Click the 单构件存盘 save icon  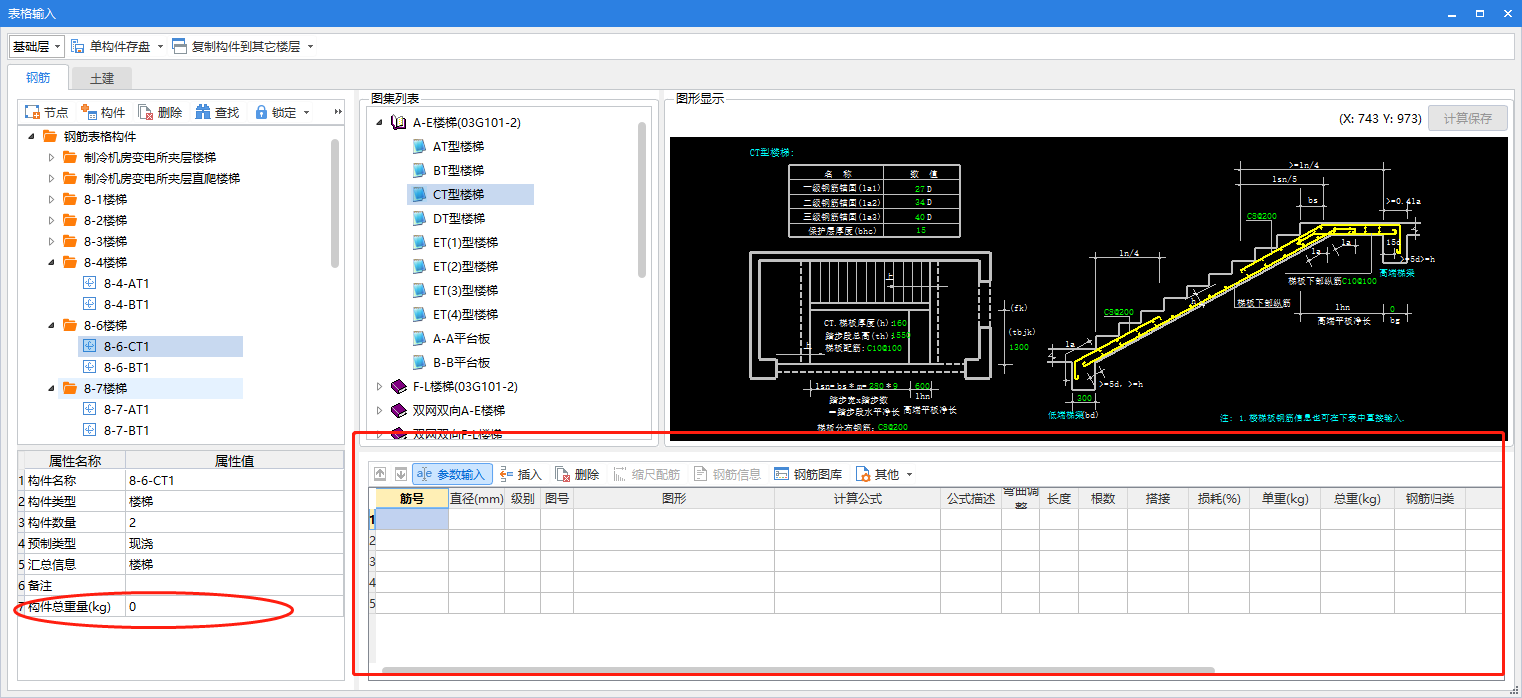[78, 46]
